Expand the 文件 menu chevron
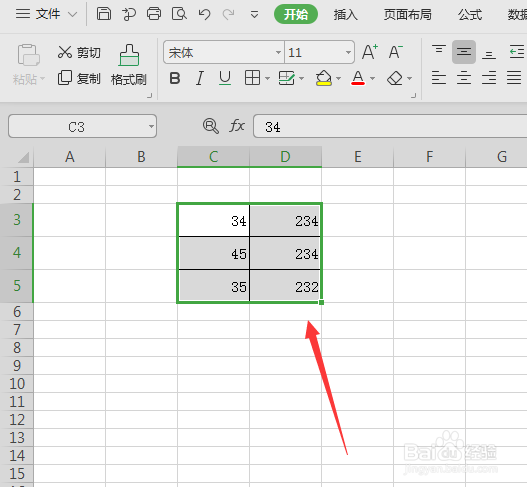The image size is (527, 487). click(72, 14)
